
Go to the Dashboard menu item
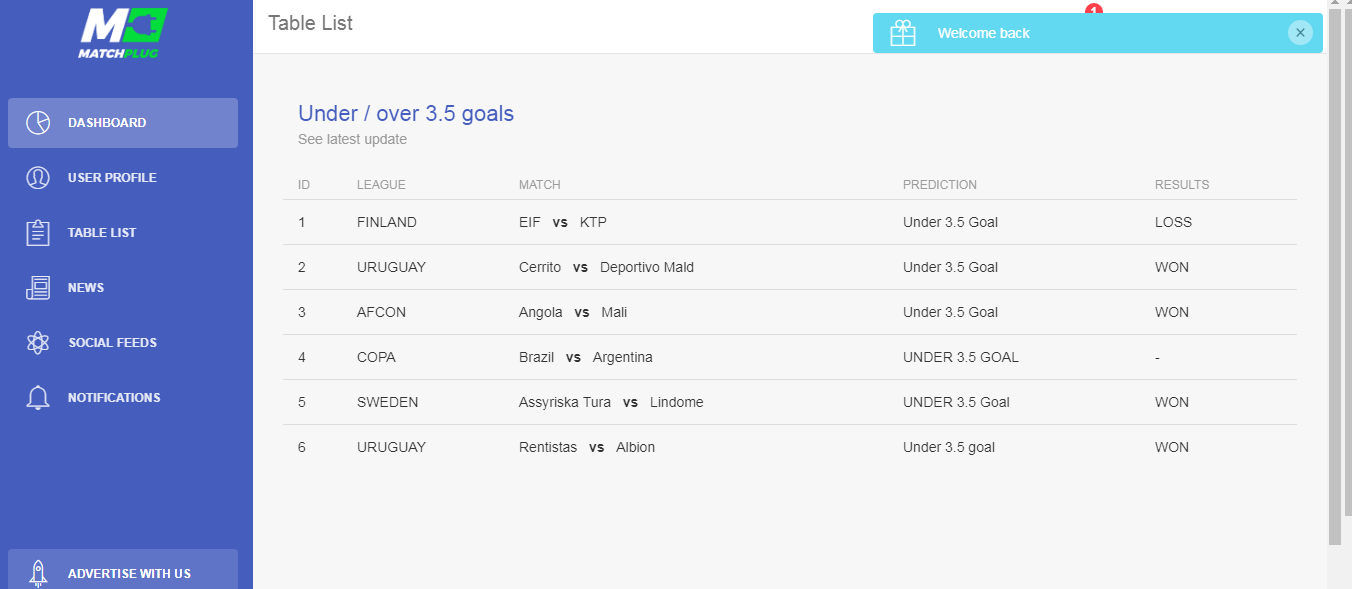pos(123,123)
